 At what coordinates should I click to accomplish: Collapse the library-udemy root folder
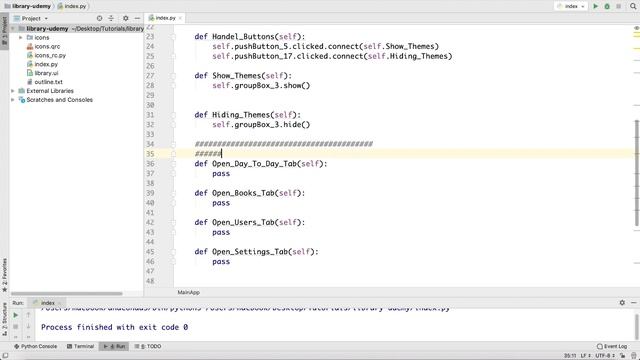pos(13,29)
